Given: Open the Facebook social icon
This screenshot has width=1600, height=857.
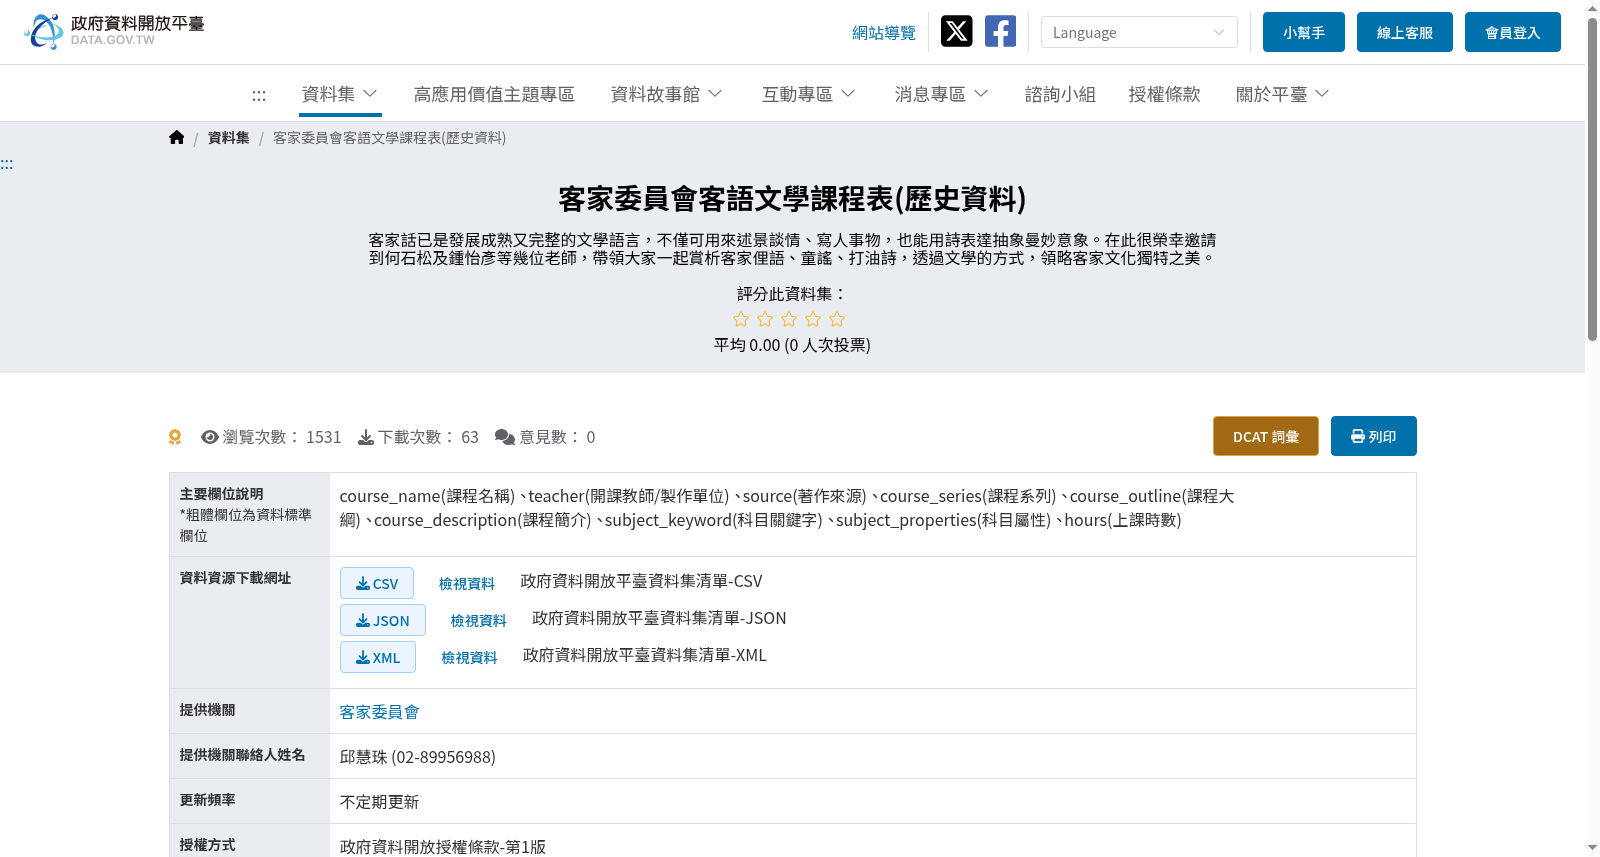Looking at the screenshot, I should click(1000, 31).
